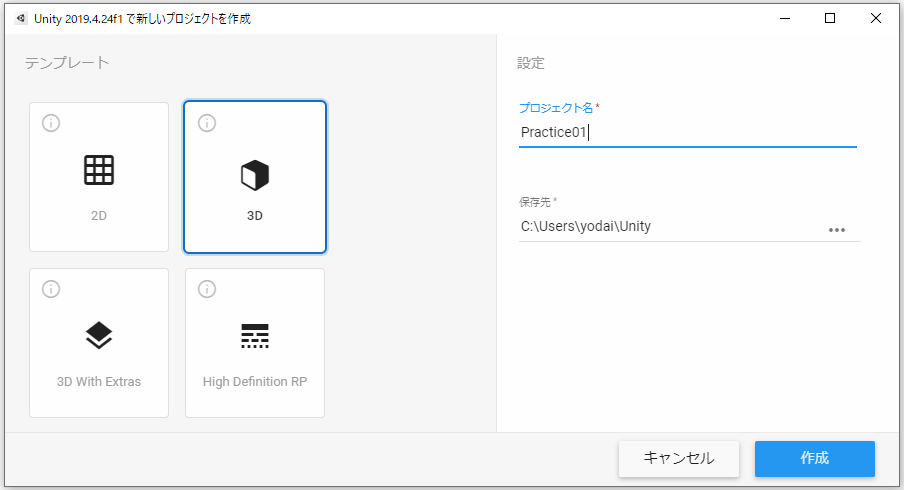The height and width of the screenshot is (490, 904).
Task: Click the 2D template label
Action: (x=99, y=216)
